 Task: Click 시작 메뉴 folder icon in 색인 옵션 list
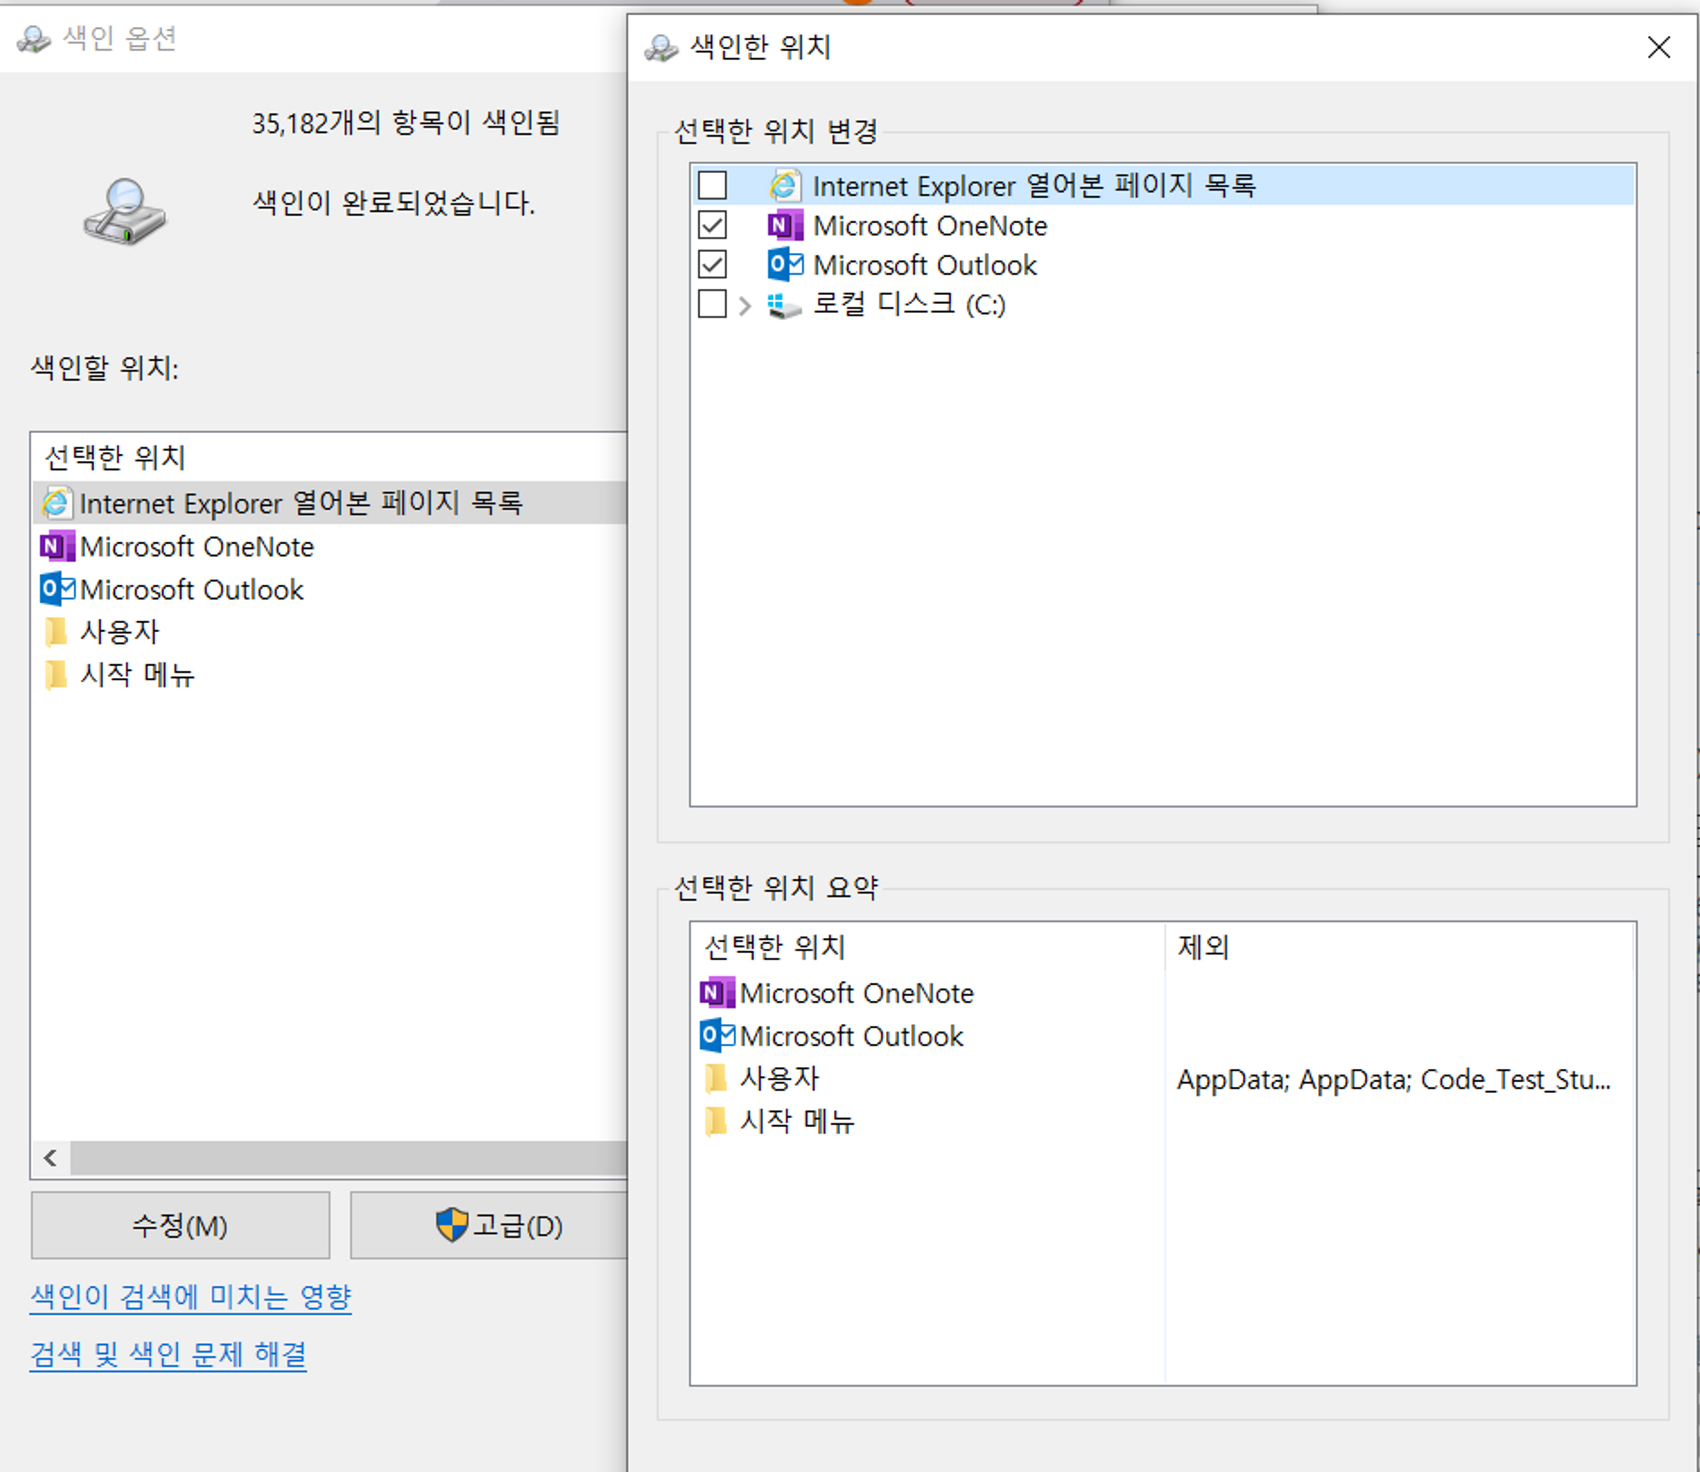click(x=56, y=674)
